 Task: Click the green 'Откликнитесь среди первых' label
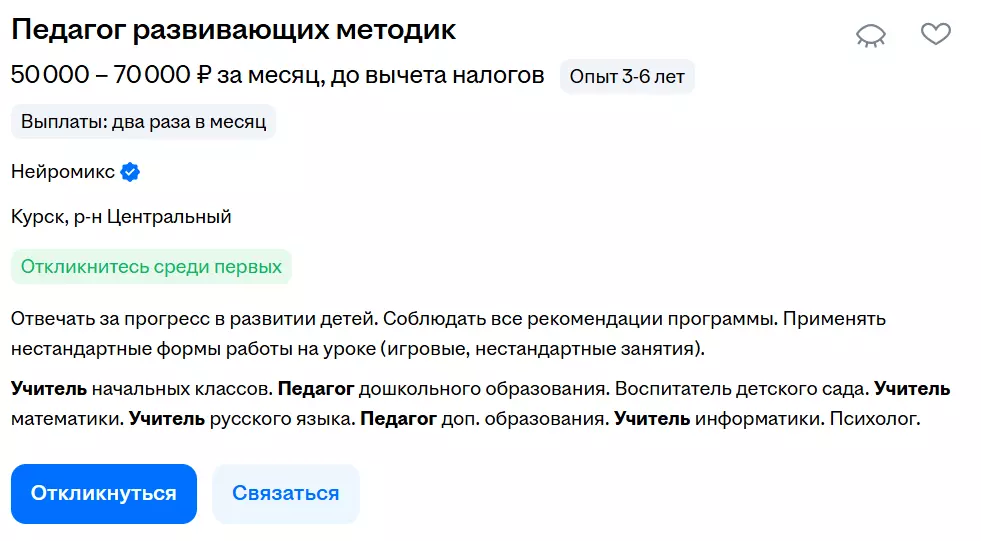coord(151,267)
